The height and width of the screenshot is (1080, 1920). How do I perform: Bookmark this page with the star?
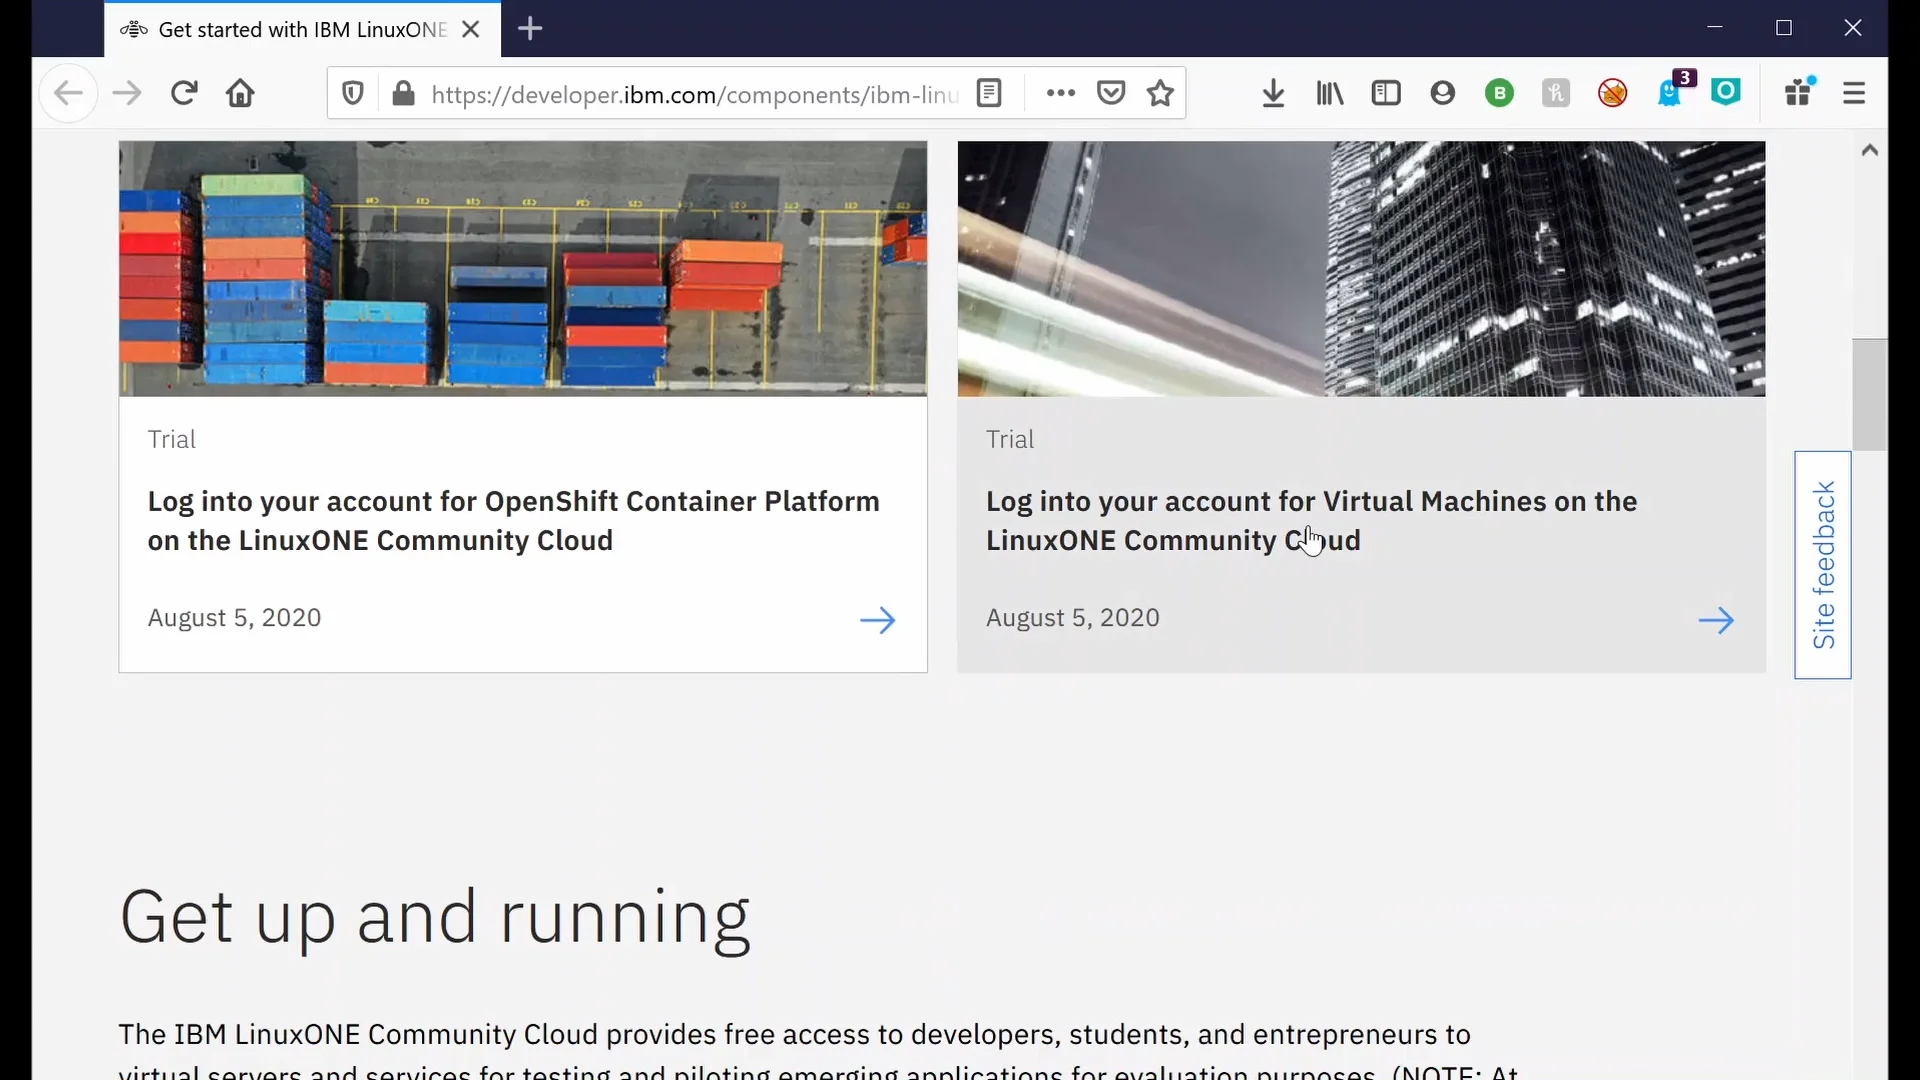pos(1160,94)
